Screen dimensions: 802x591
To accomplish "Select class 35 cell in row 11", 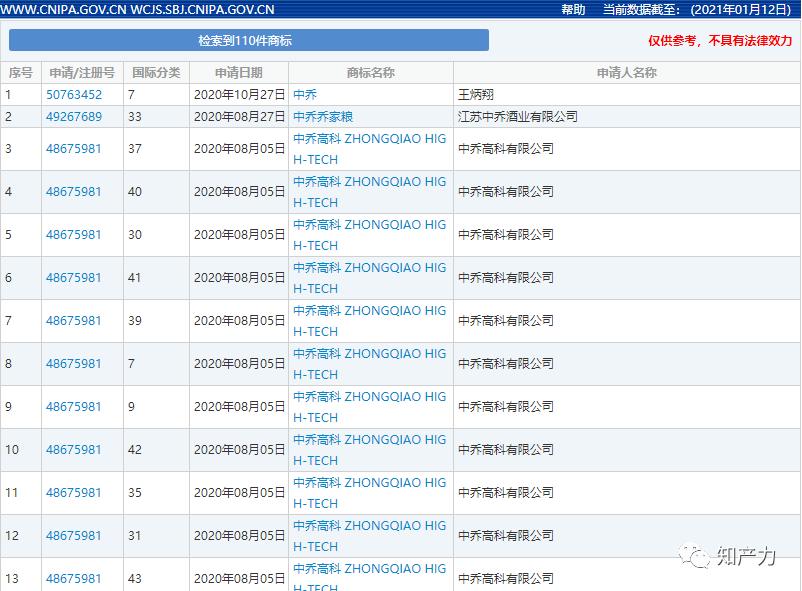I will [156, 493].
